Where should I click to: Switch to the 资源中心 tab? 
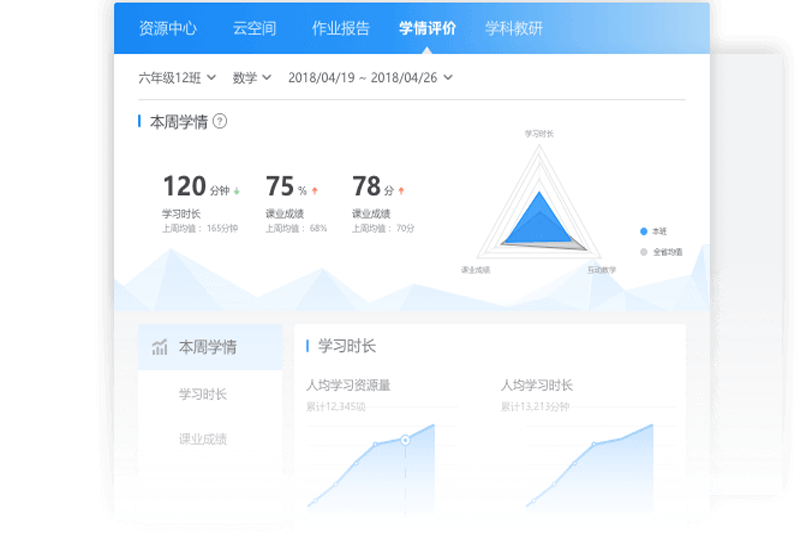click(168, 28)
